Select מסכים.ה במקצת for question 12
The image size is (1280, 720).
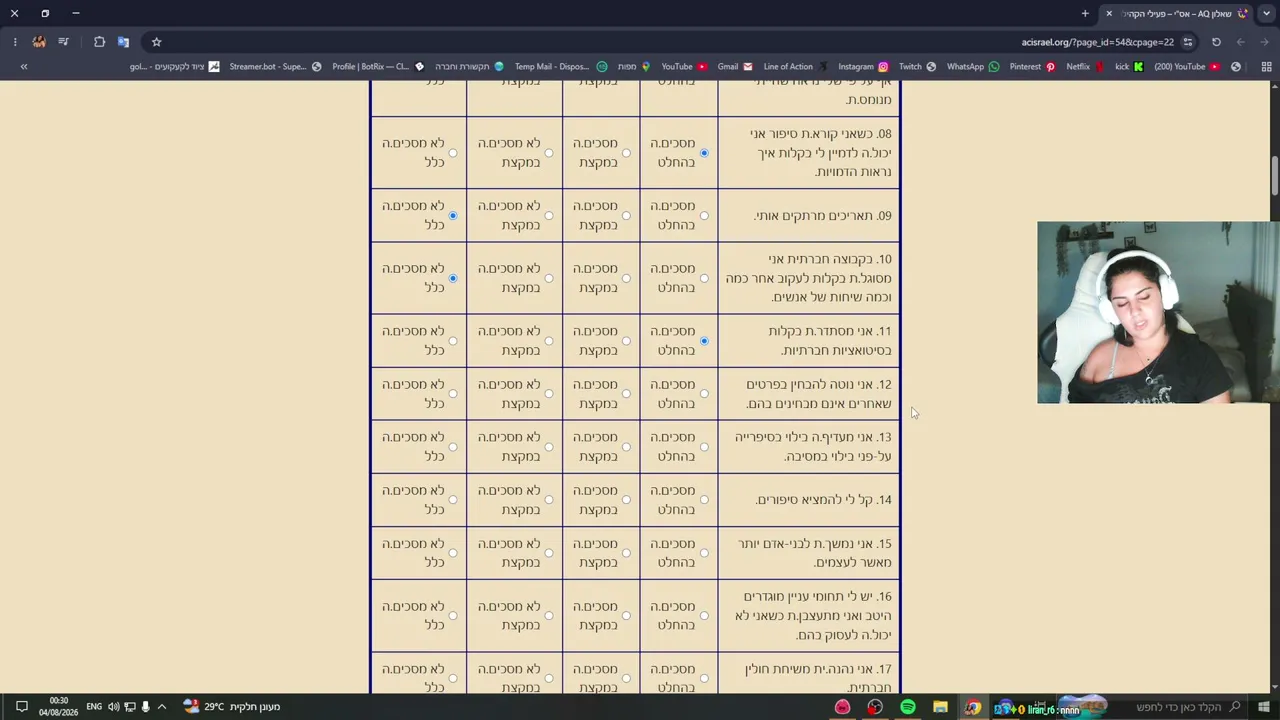click(626, 394)
